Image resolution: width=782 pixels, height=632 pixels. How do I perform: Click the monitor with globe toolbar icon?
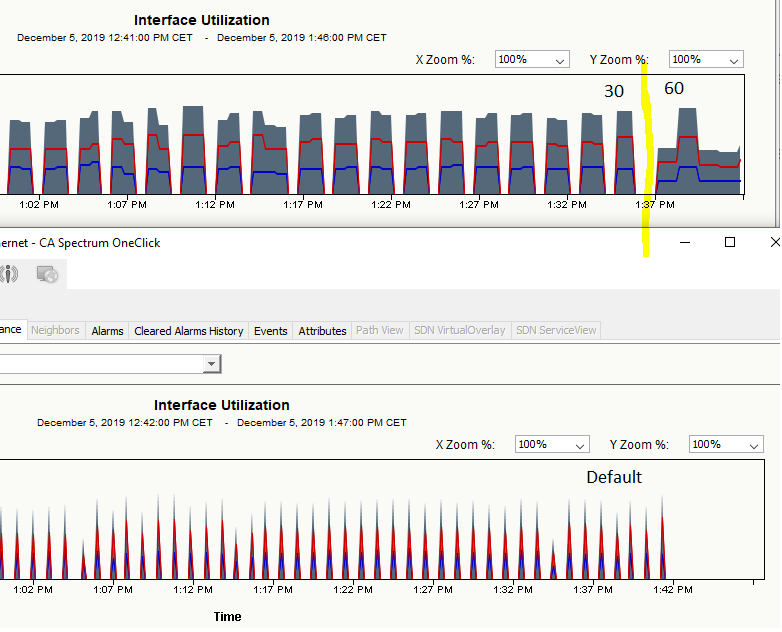pos(47,274)
